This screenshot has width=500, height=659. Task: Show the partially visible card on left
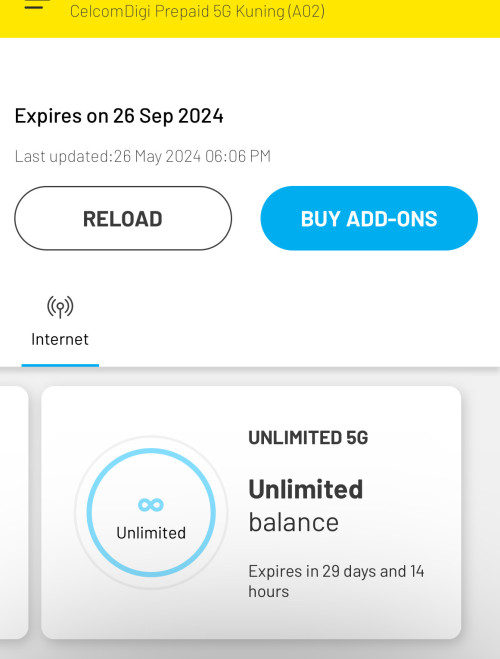[14, 512]
